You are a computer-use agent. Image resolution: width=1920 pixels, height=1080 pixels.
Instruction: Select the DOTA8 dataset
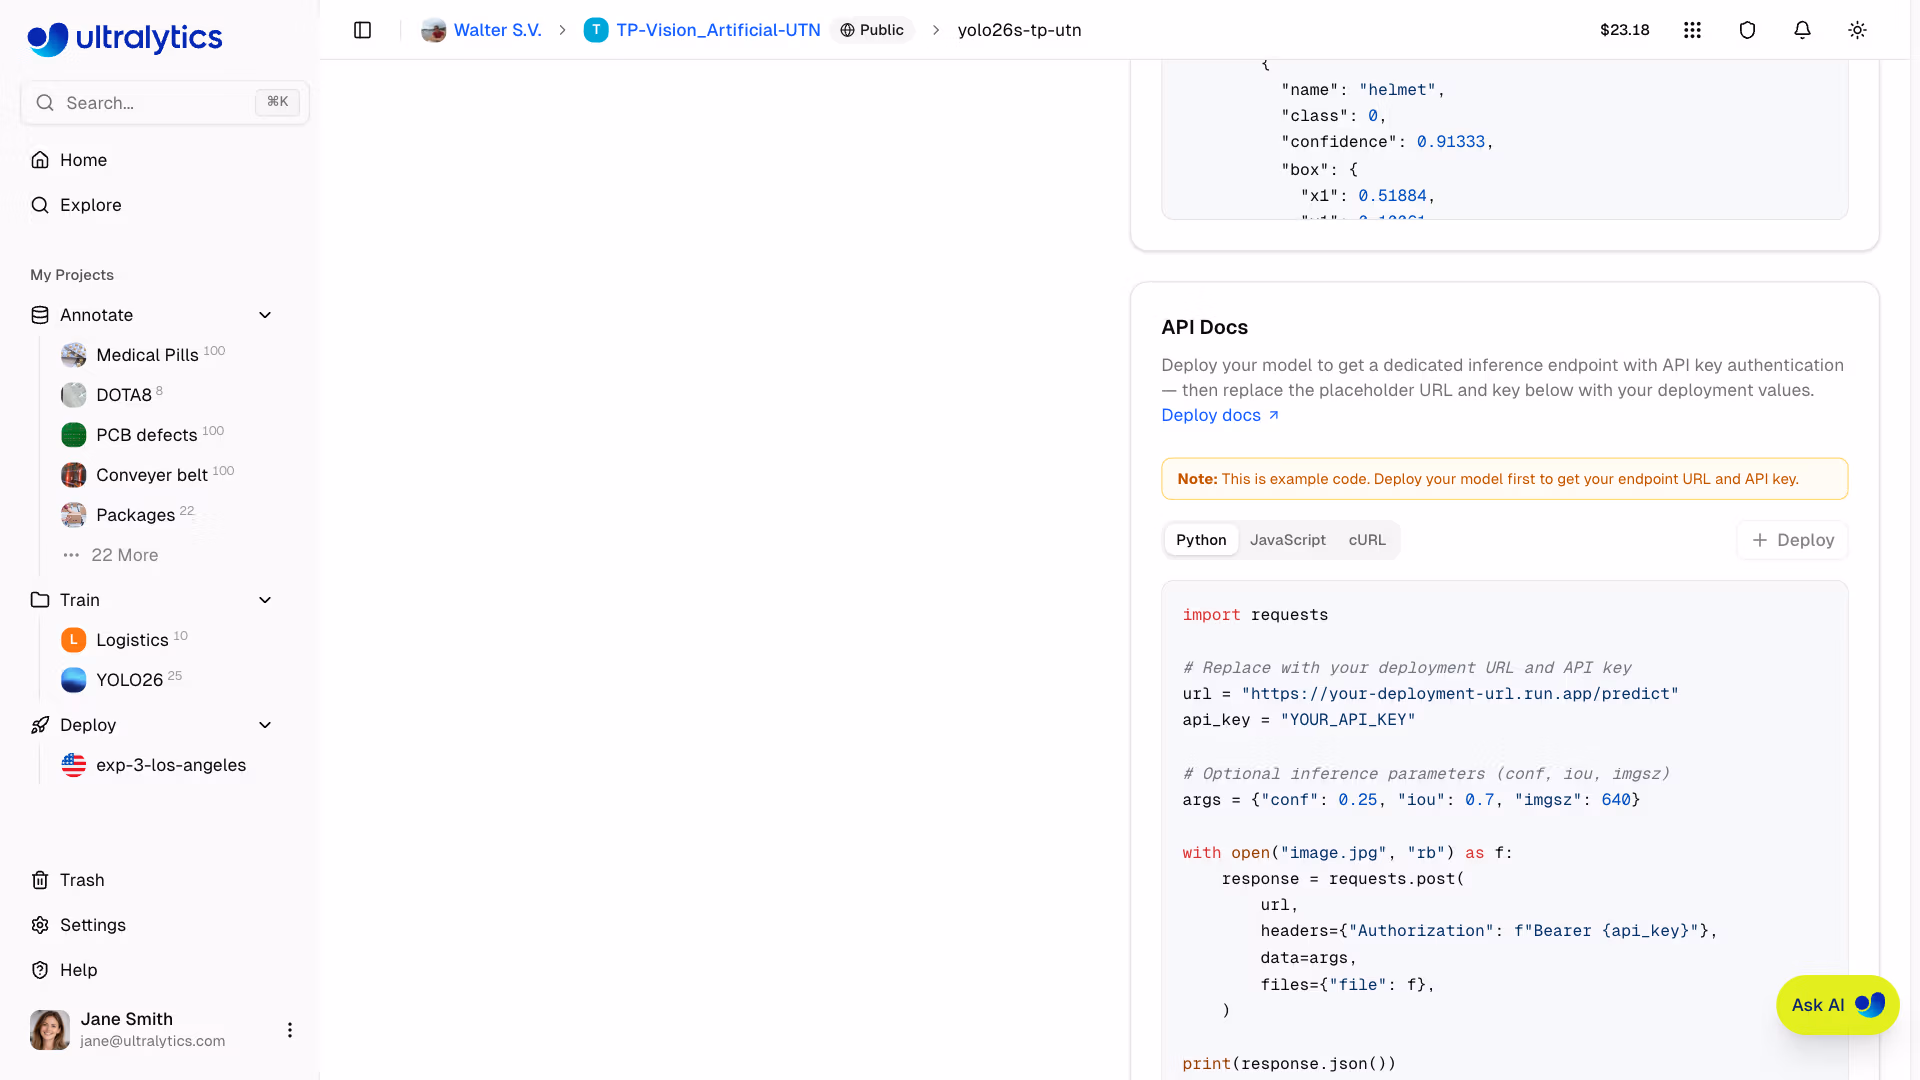(124, 395)
